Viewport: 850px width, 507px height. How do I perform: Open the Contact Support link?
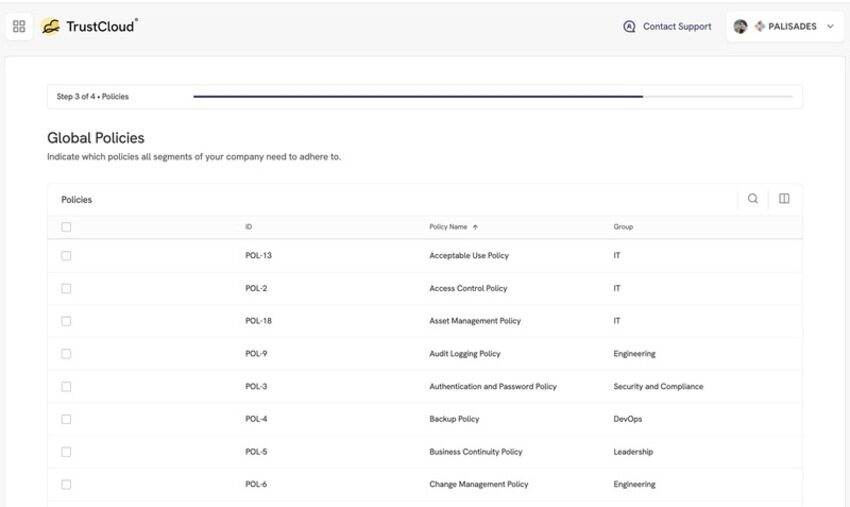tap(677, 26)
